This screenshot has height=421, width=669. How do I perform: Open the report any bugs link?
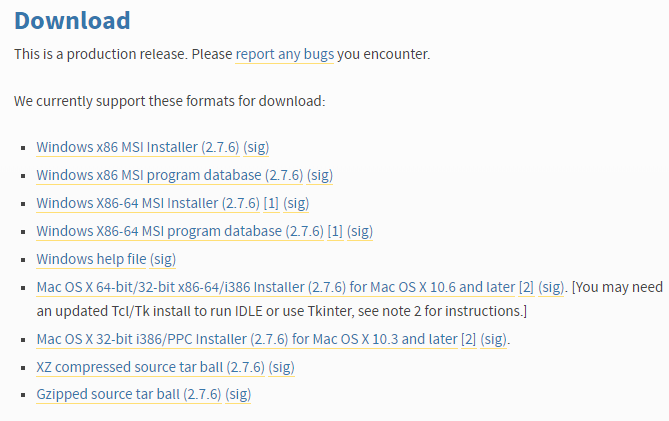[x=285, y=54]
